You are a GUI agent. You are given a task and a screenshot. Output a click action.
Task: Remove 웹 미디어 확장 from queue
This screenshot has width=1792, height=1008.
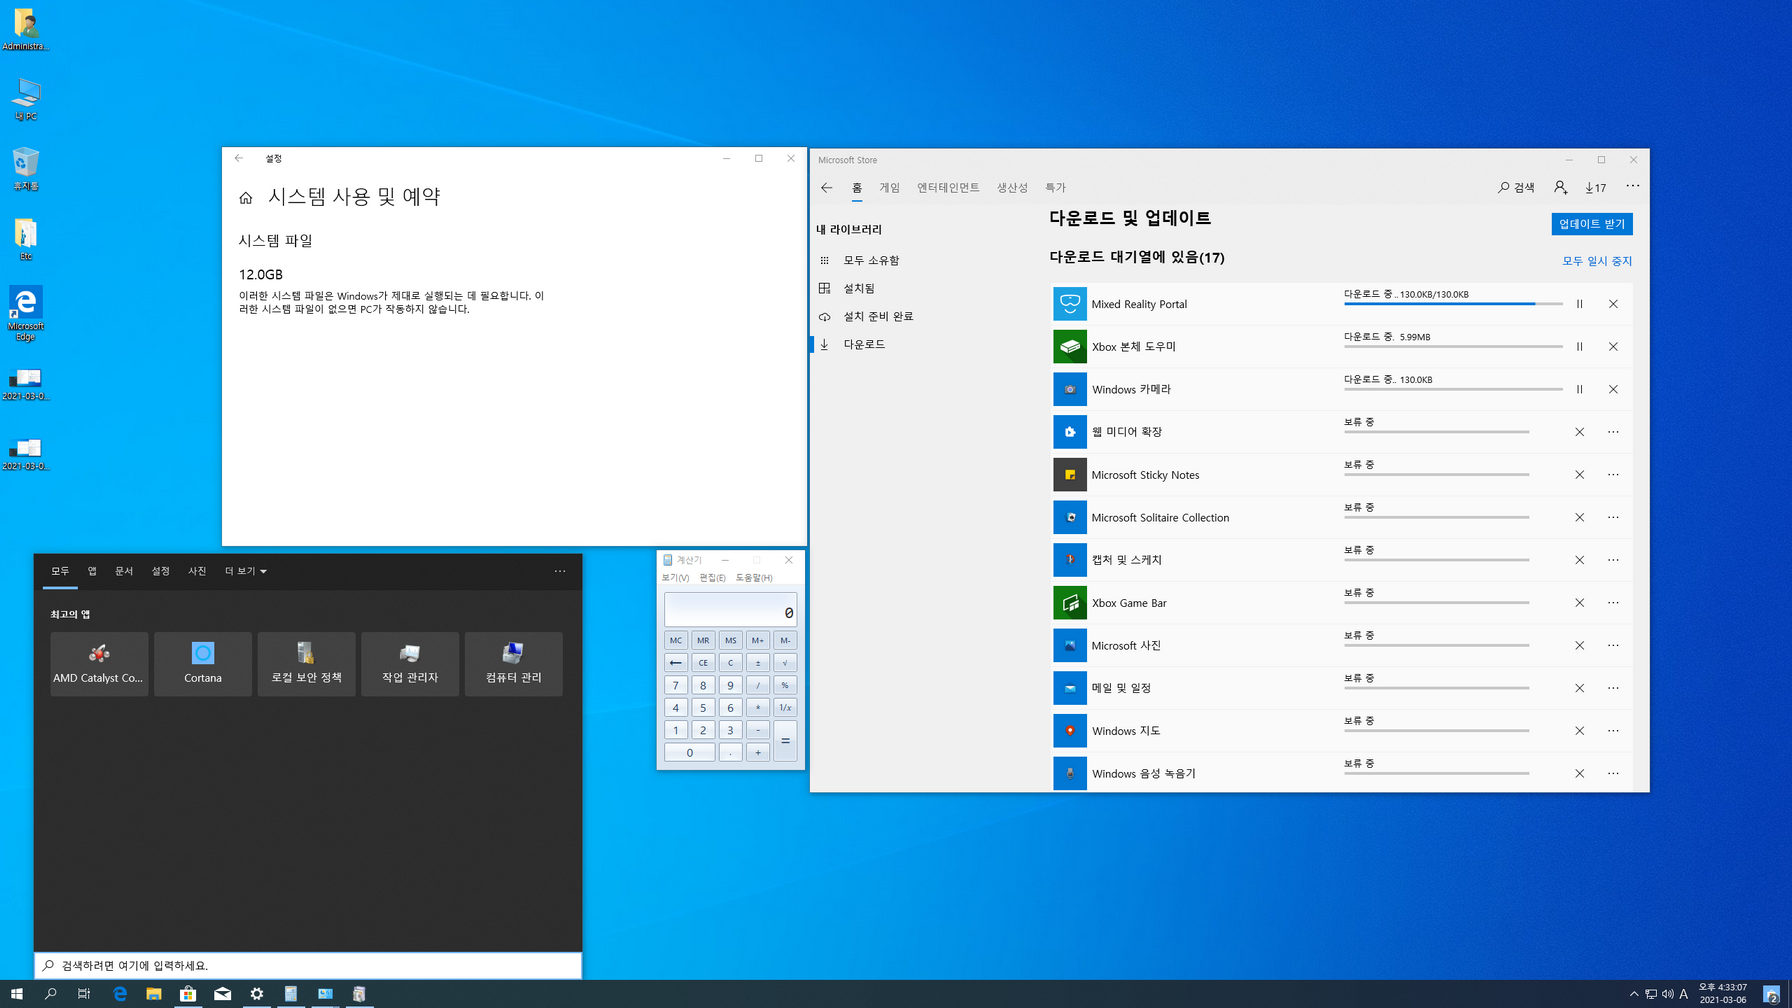pos(1579,432)
